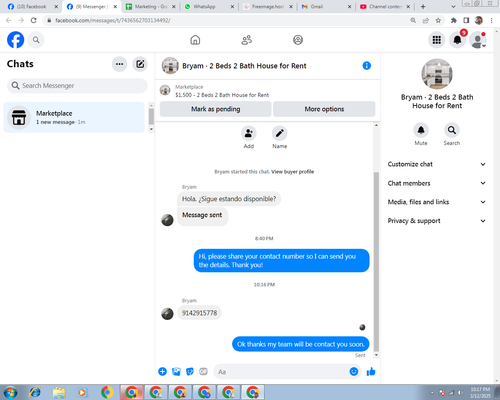Open the file explorer taskbar icon

[x=59, y=392]
